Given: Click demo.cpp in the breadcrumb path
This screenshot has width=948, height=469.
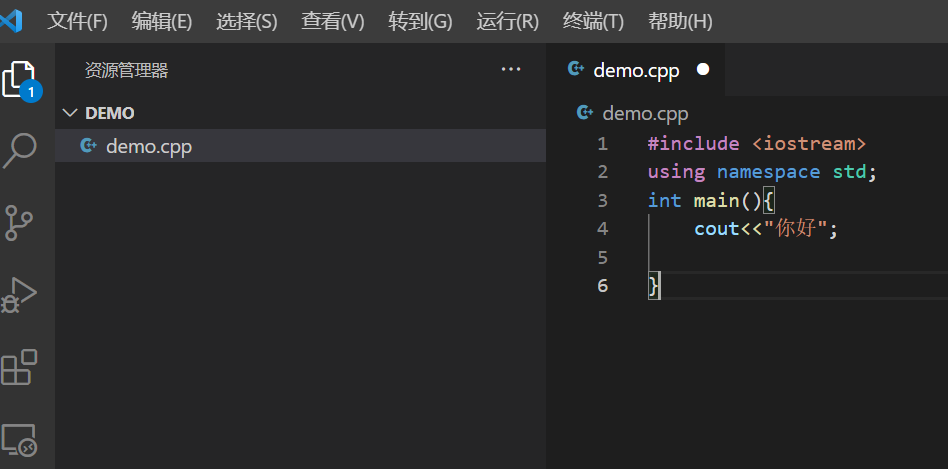Looking at the screenshot, I should pos(645,114).
